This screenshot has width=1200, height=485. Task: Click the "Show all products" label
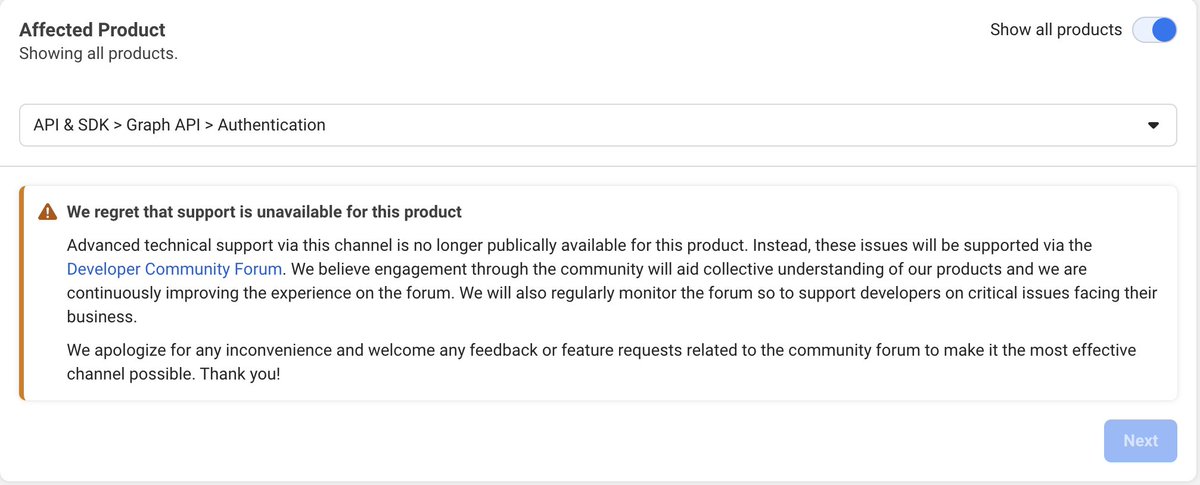(x=1056, y=30)
